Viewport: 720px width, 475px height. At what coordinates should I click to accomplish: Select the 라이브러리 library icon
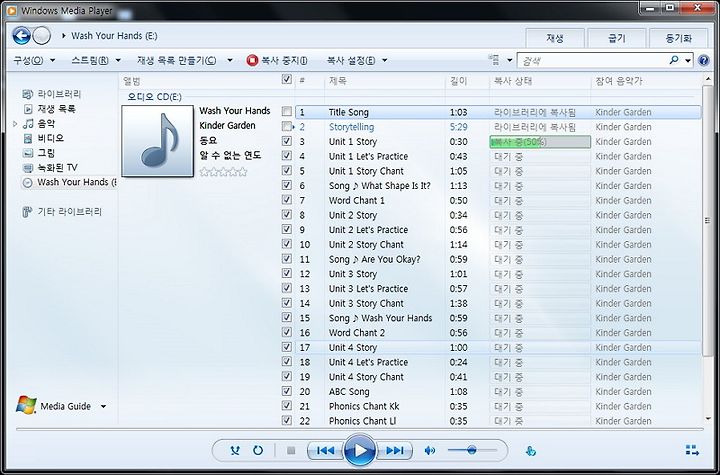28,94
